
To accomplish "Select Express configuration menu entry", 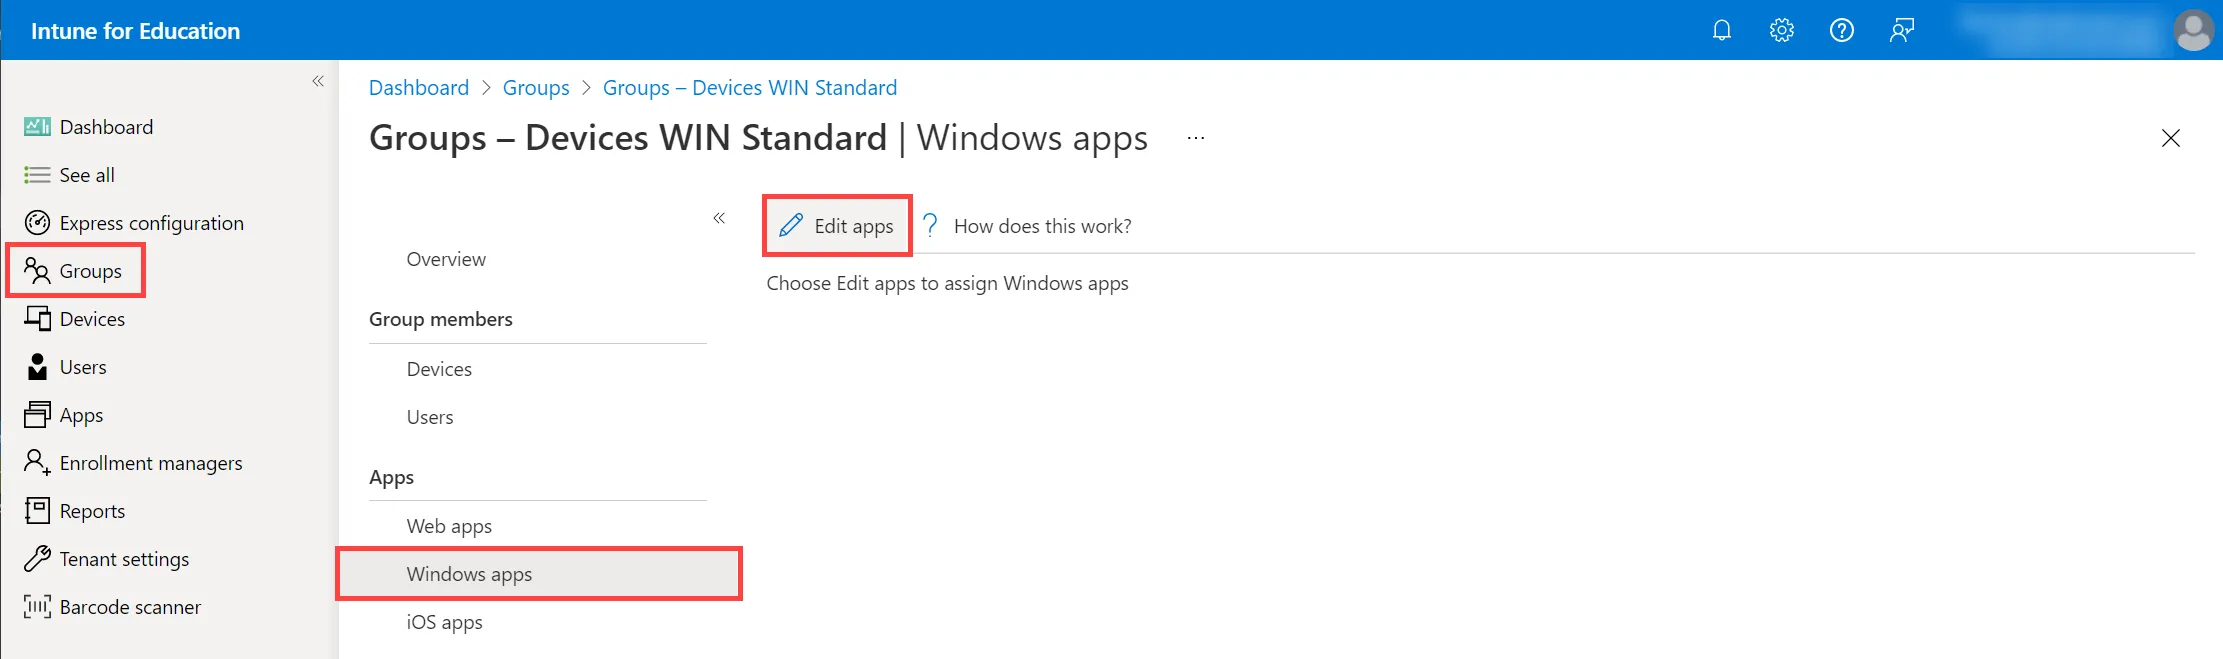I will click(152, 223).
